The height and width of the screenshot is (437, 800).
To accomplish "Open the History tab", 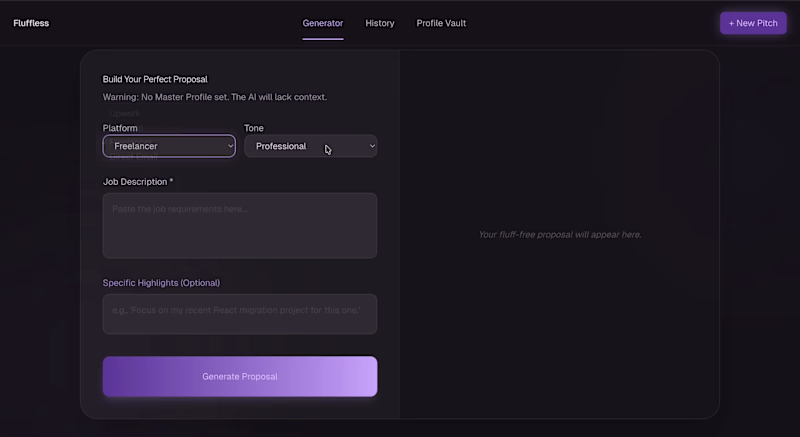I will point(380,23).
